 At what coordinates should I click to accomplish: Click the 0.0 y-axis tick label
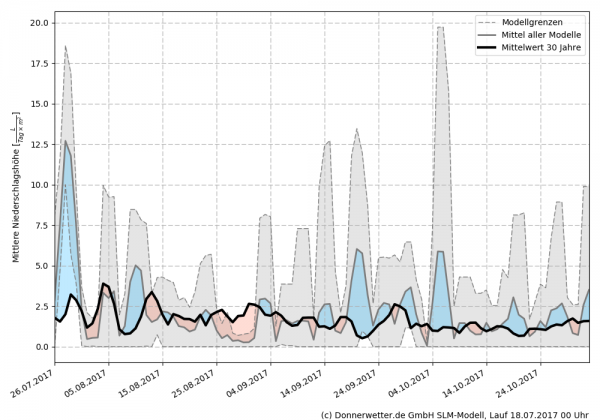[42, 347]
